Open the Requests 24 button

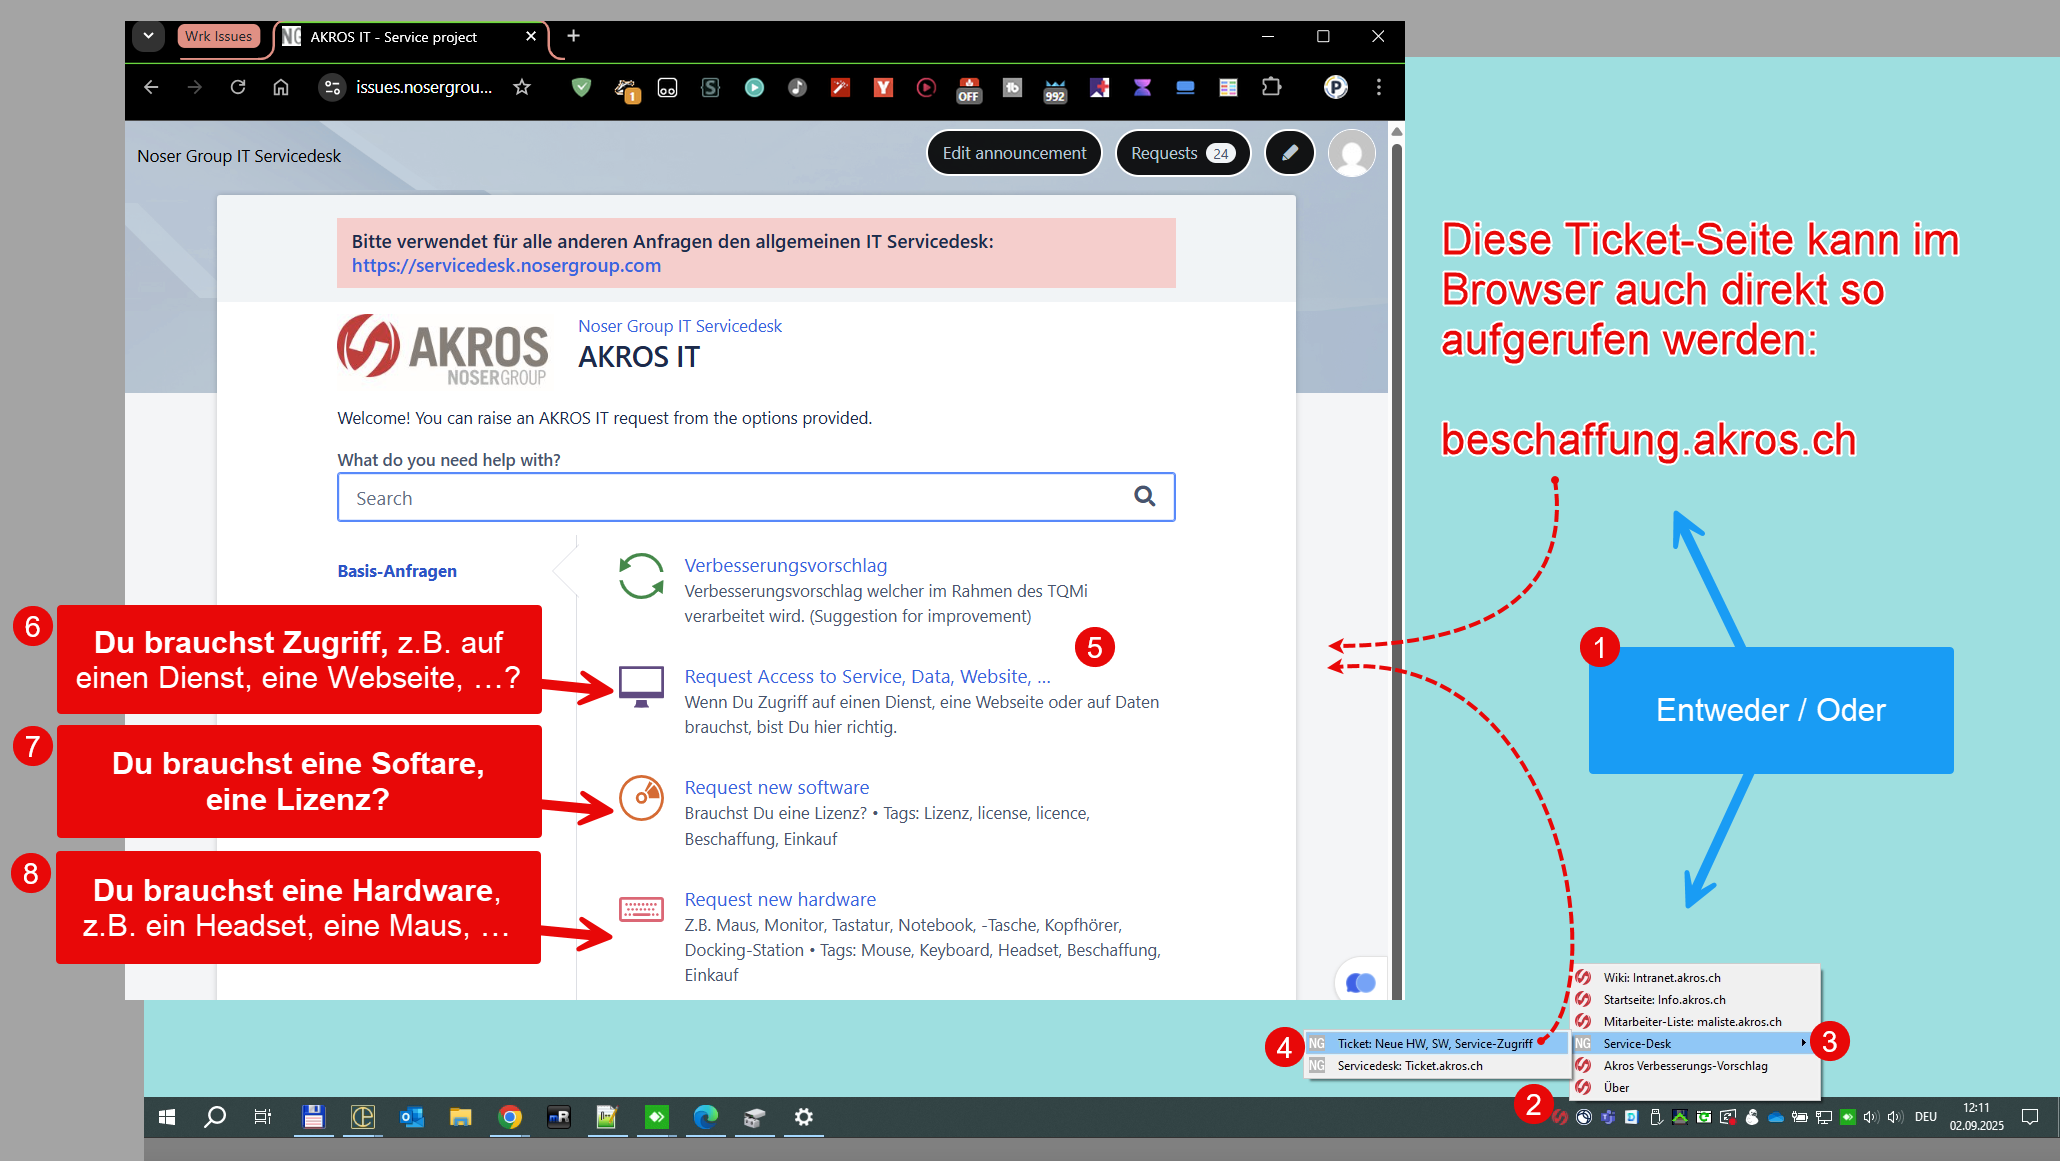[x=1182, y=153]
